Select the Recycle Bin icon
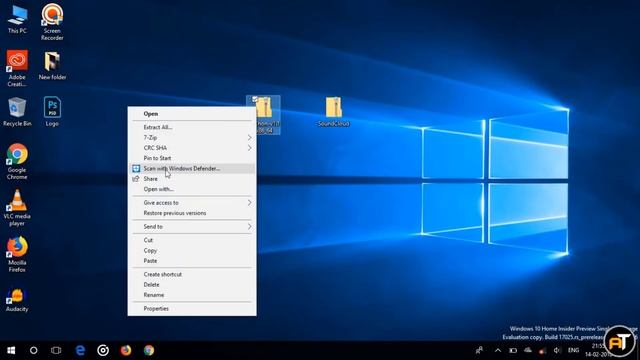The width and height of the screenshot is (640, 360). [17, 112]
